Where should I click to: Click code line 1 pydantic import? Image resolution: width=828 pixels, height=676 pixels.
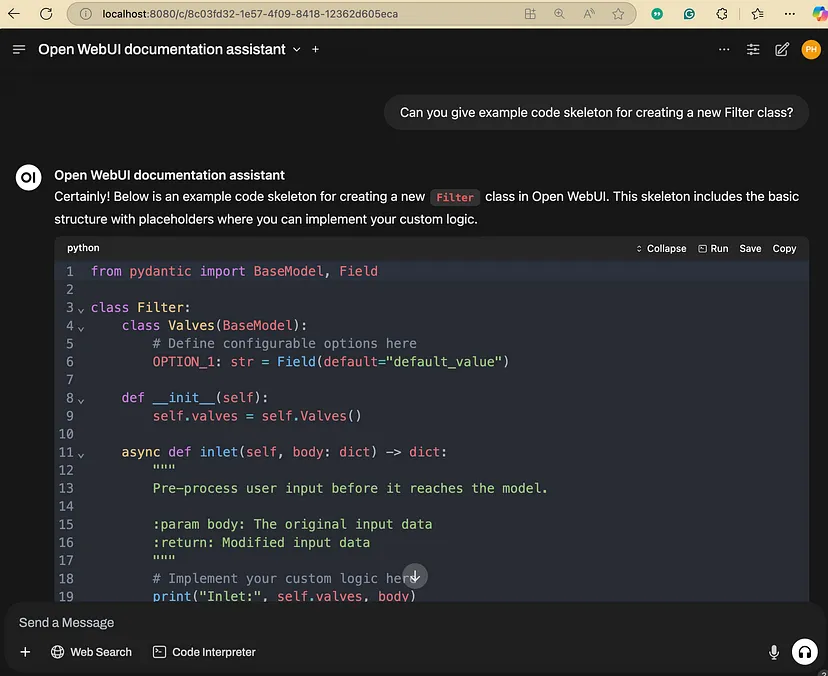pos(234,271)
